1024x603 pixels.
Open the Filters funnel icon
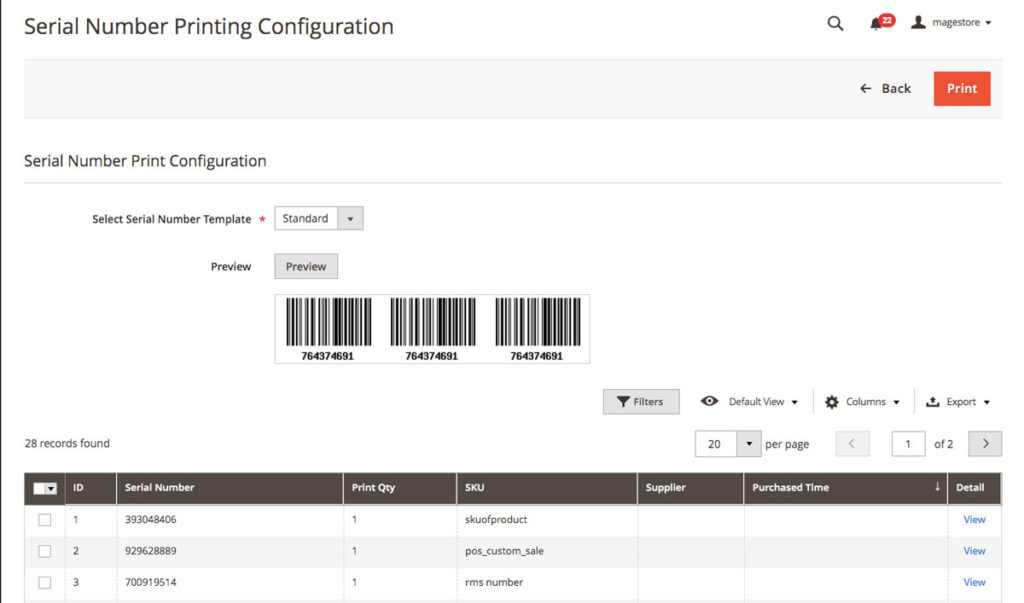pyautogui.click(x=626, y=401)
